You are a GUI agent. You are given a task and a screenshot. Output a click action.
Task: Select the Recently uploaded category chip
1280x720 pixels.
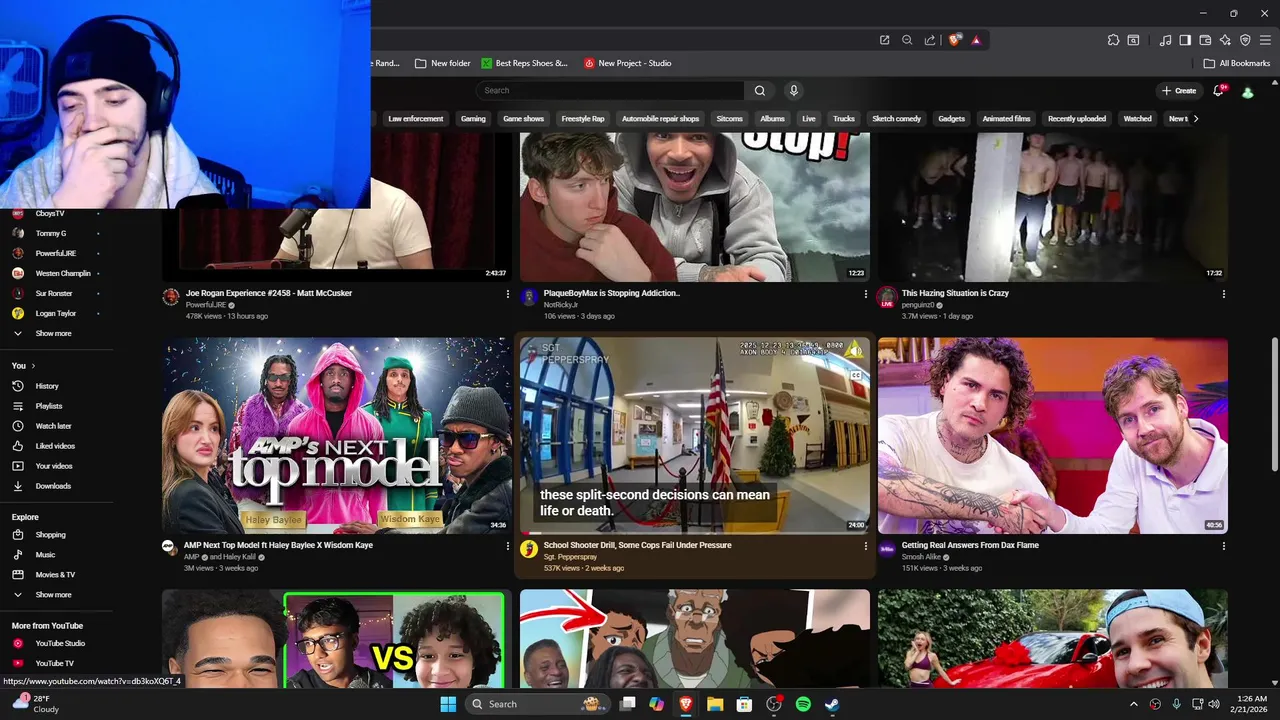click(x=1077, y=119)
